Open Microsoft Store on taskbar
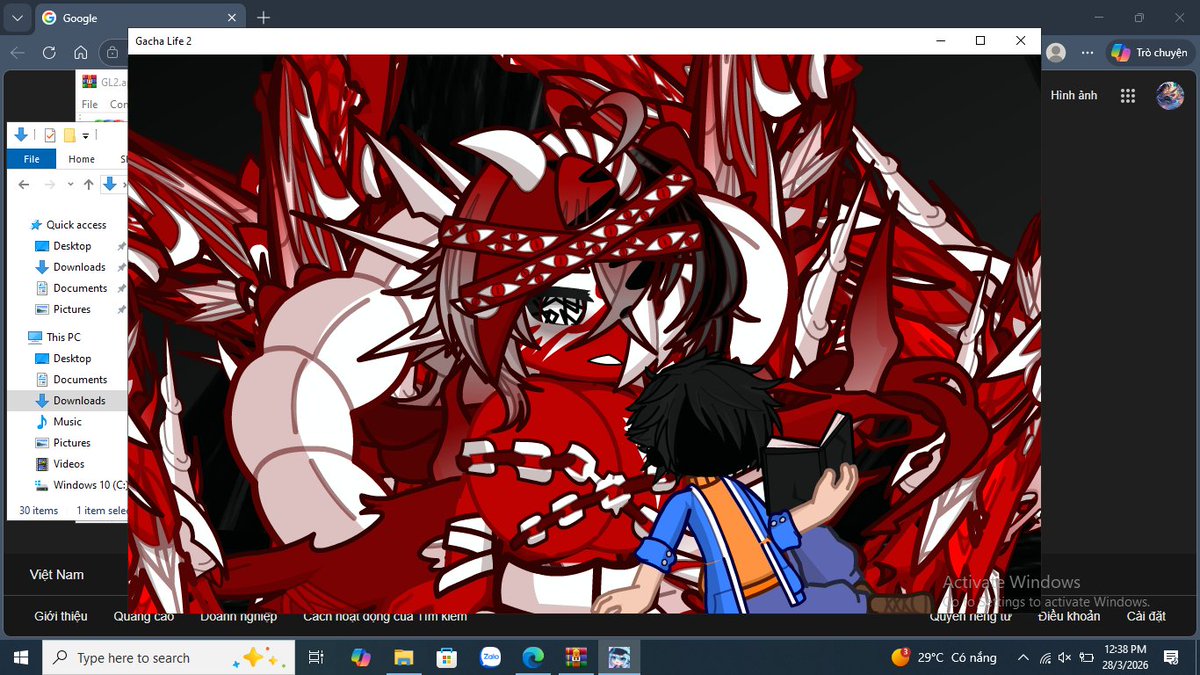1200x675 pixels. point(447,657)
